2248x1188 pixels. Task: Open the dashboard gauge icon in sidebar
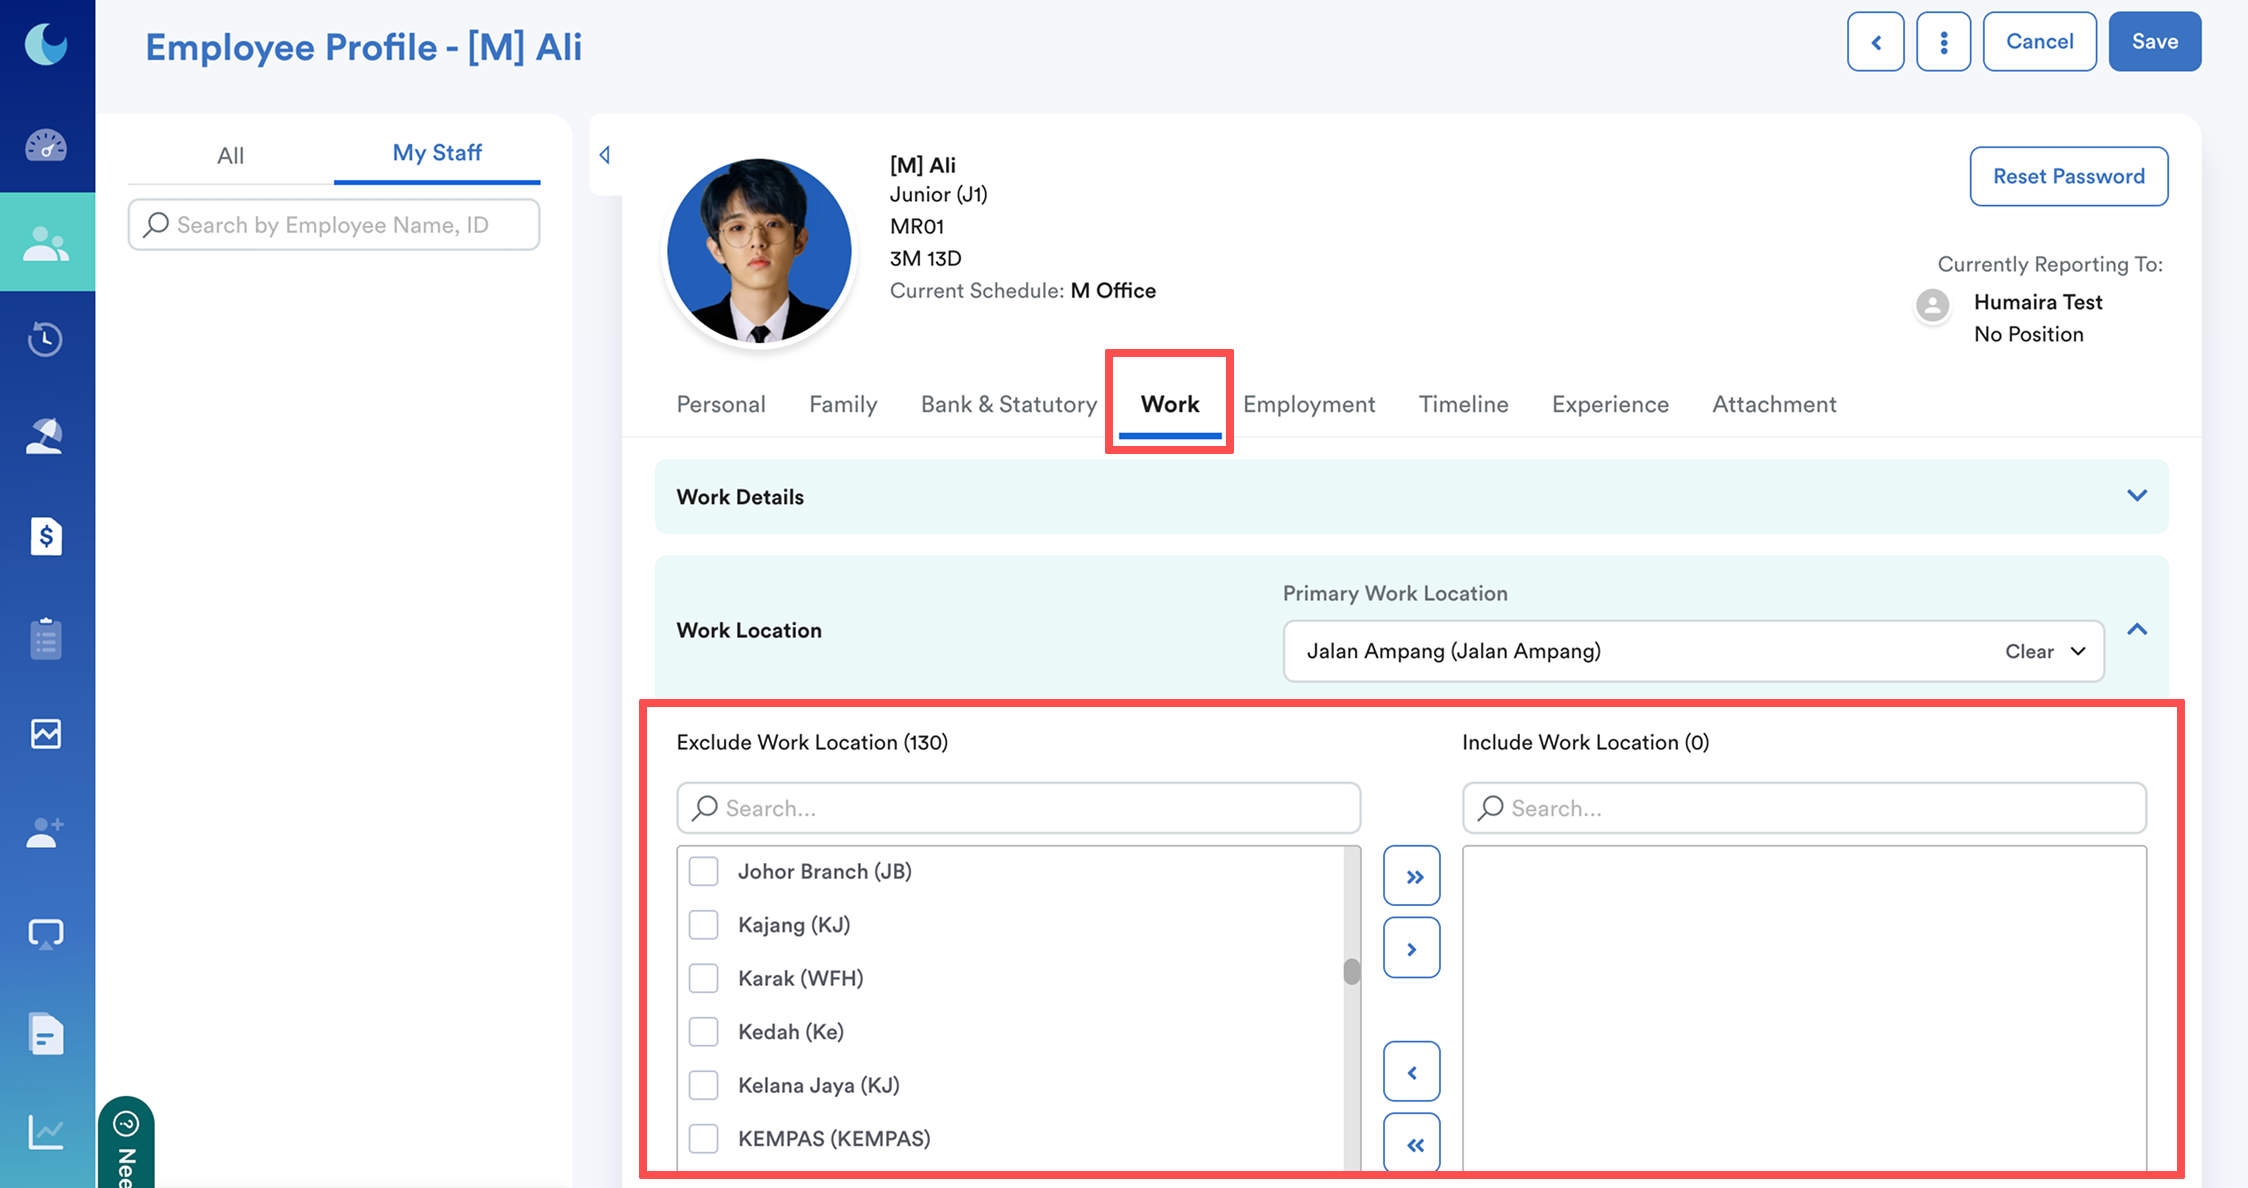(46, 146)
